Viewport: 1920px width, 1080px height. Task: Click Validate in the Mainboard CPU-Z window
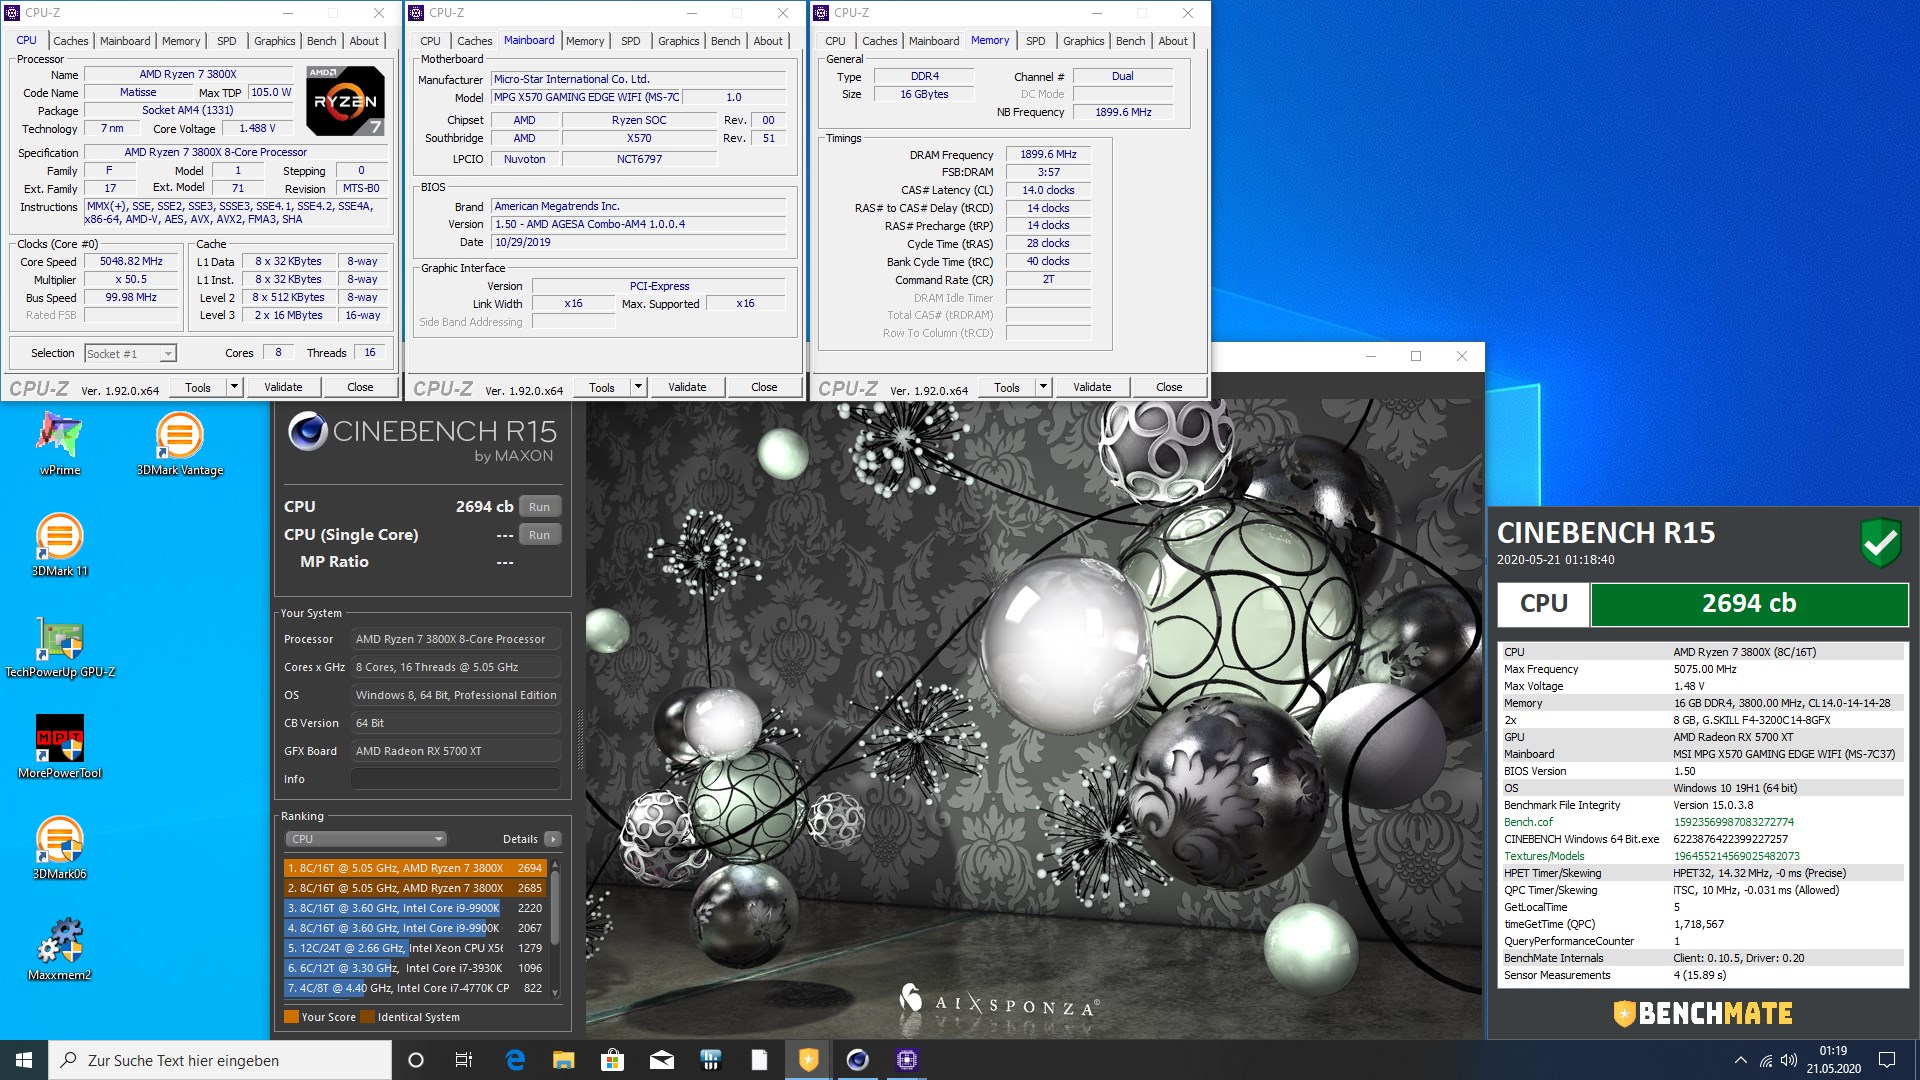[x=687, y=387]
